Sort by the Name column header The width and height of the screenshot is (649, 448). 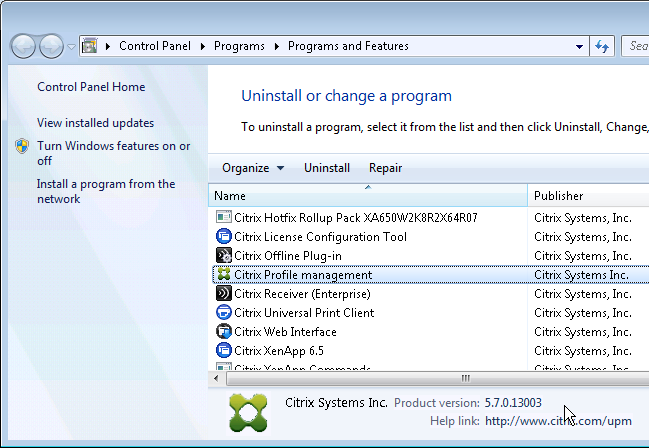tap(368, 195)
